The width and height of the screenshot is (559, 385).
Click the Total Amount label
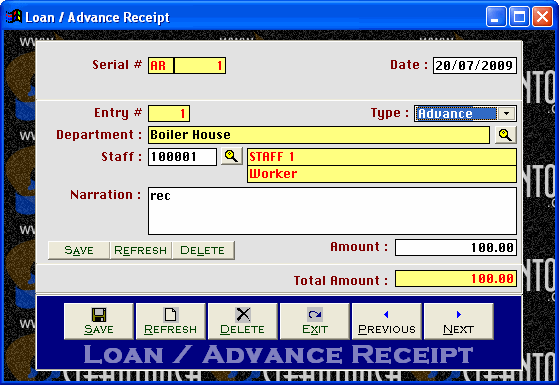pyautogui.click(x=341, y=281)
